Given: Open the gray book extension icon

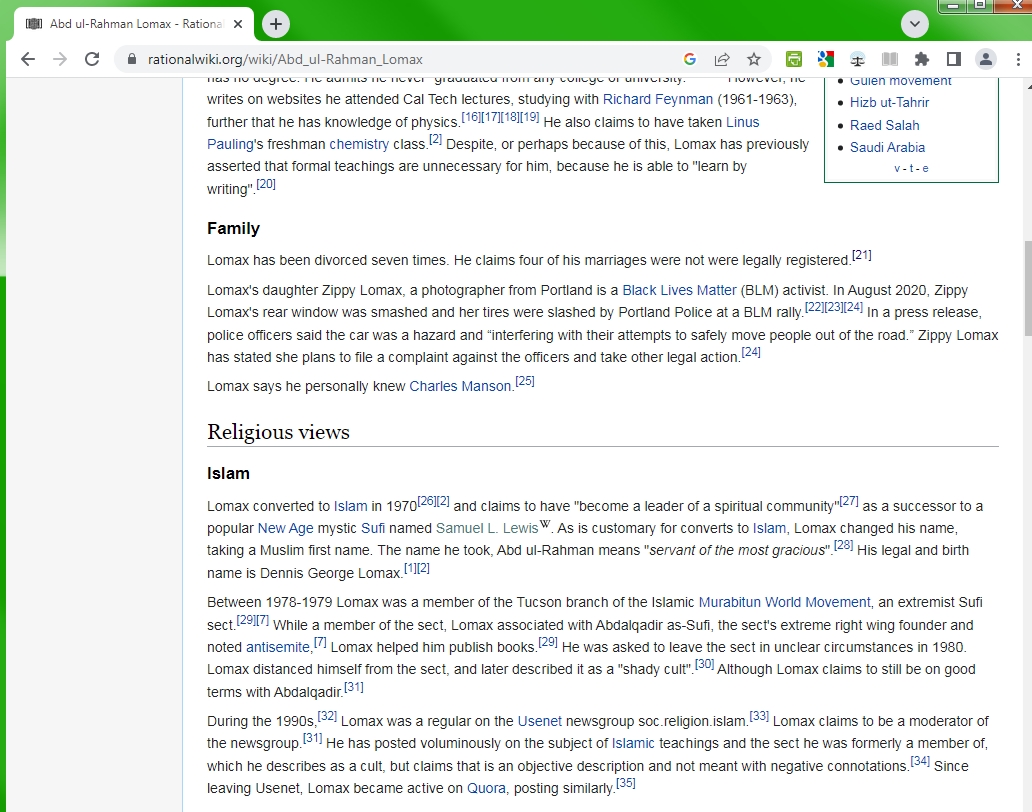Looking at the screenshot, I should [x=890, y=59].
